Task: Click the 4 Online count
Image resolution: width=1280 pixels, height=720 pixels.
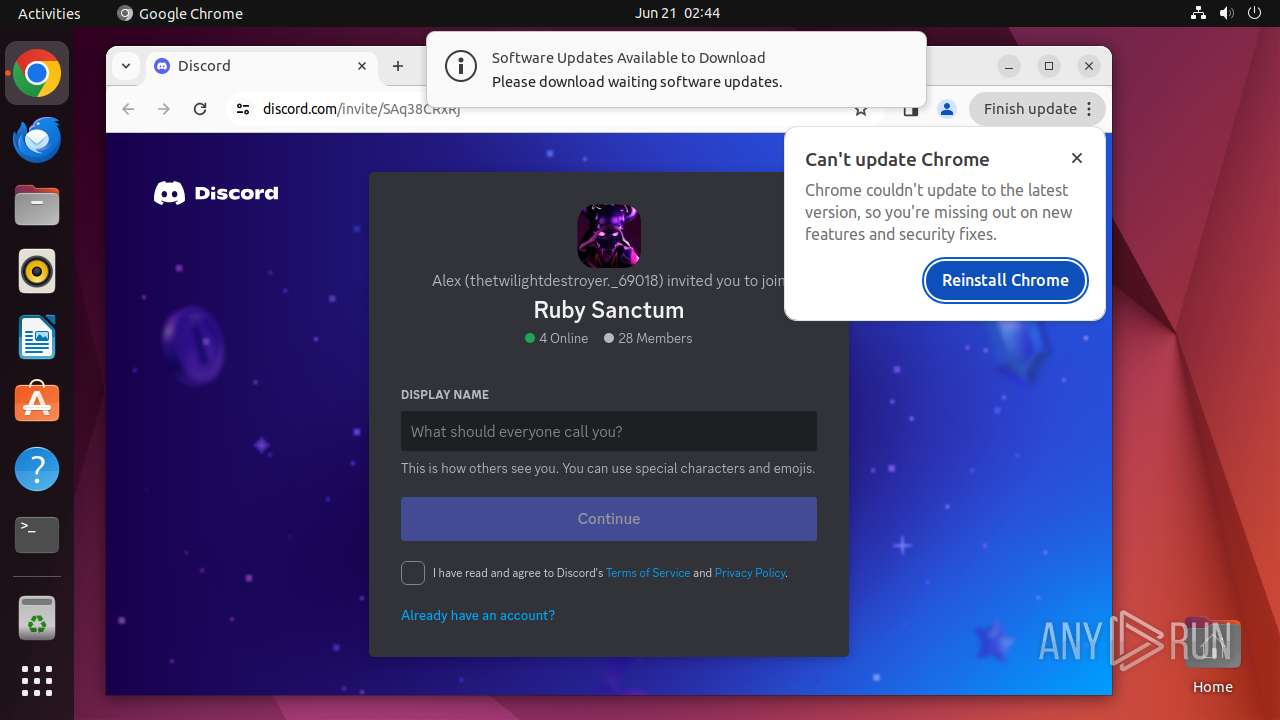Action: point(557,338)
